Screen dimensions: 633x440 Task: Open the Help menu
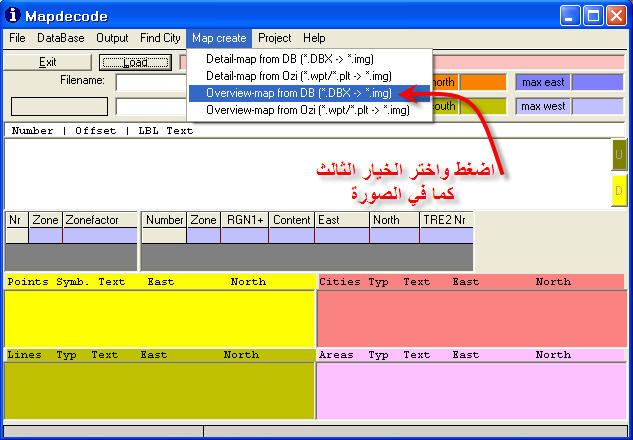314,38
